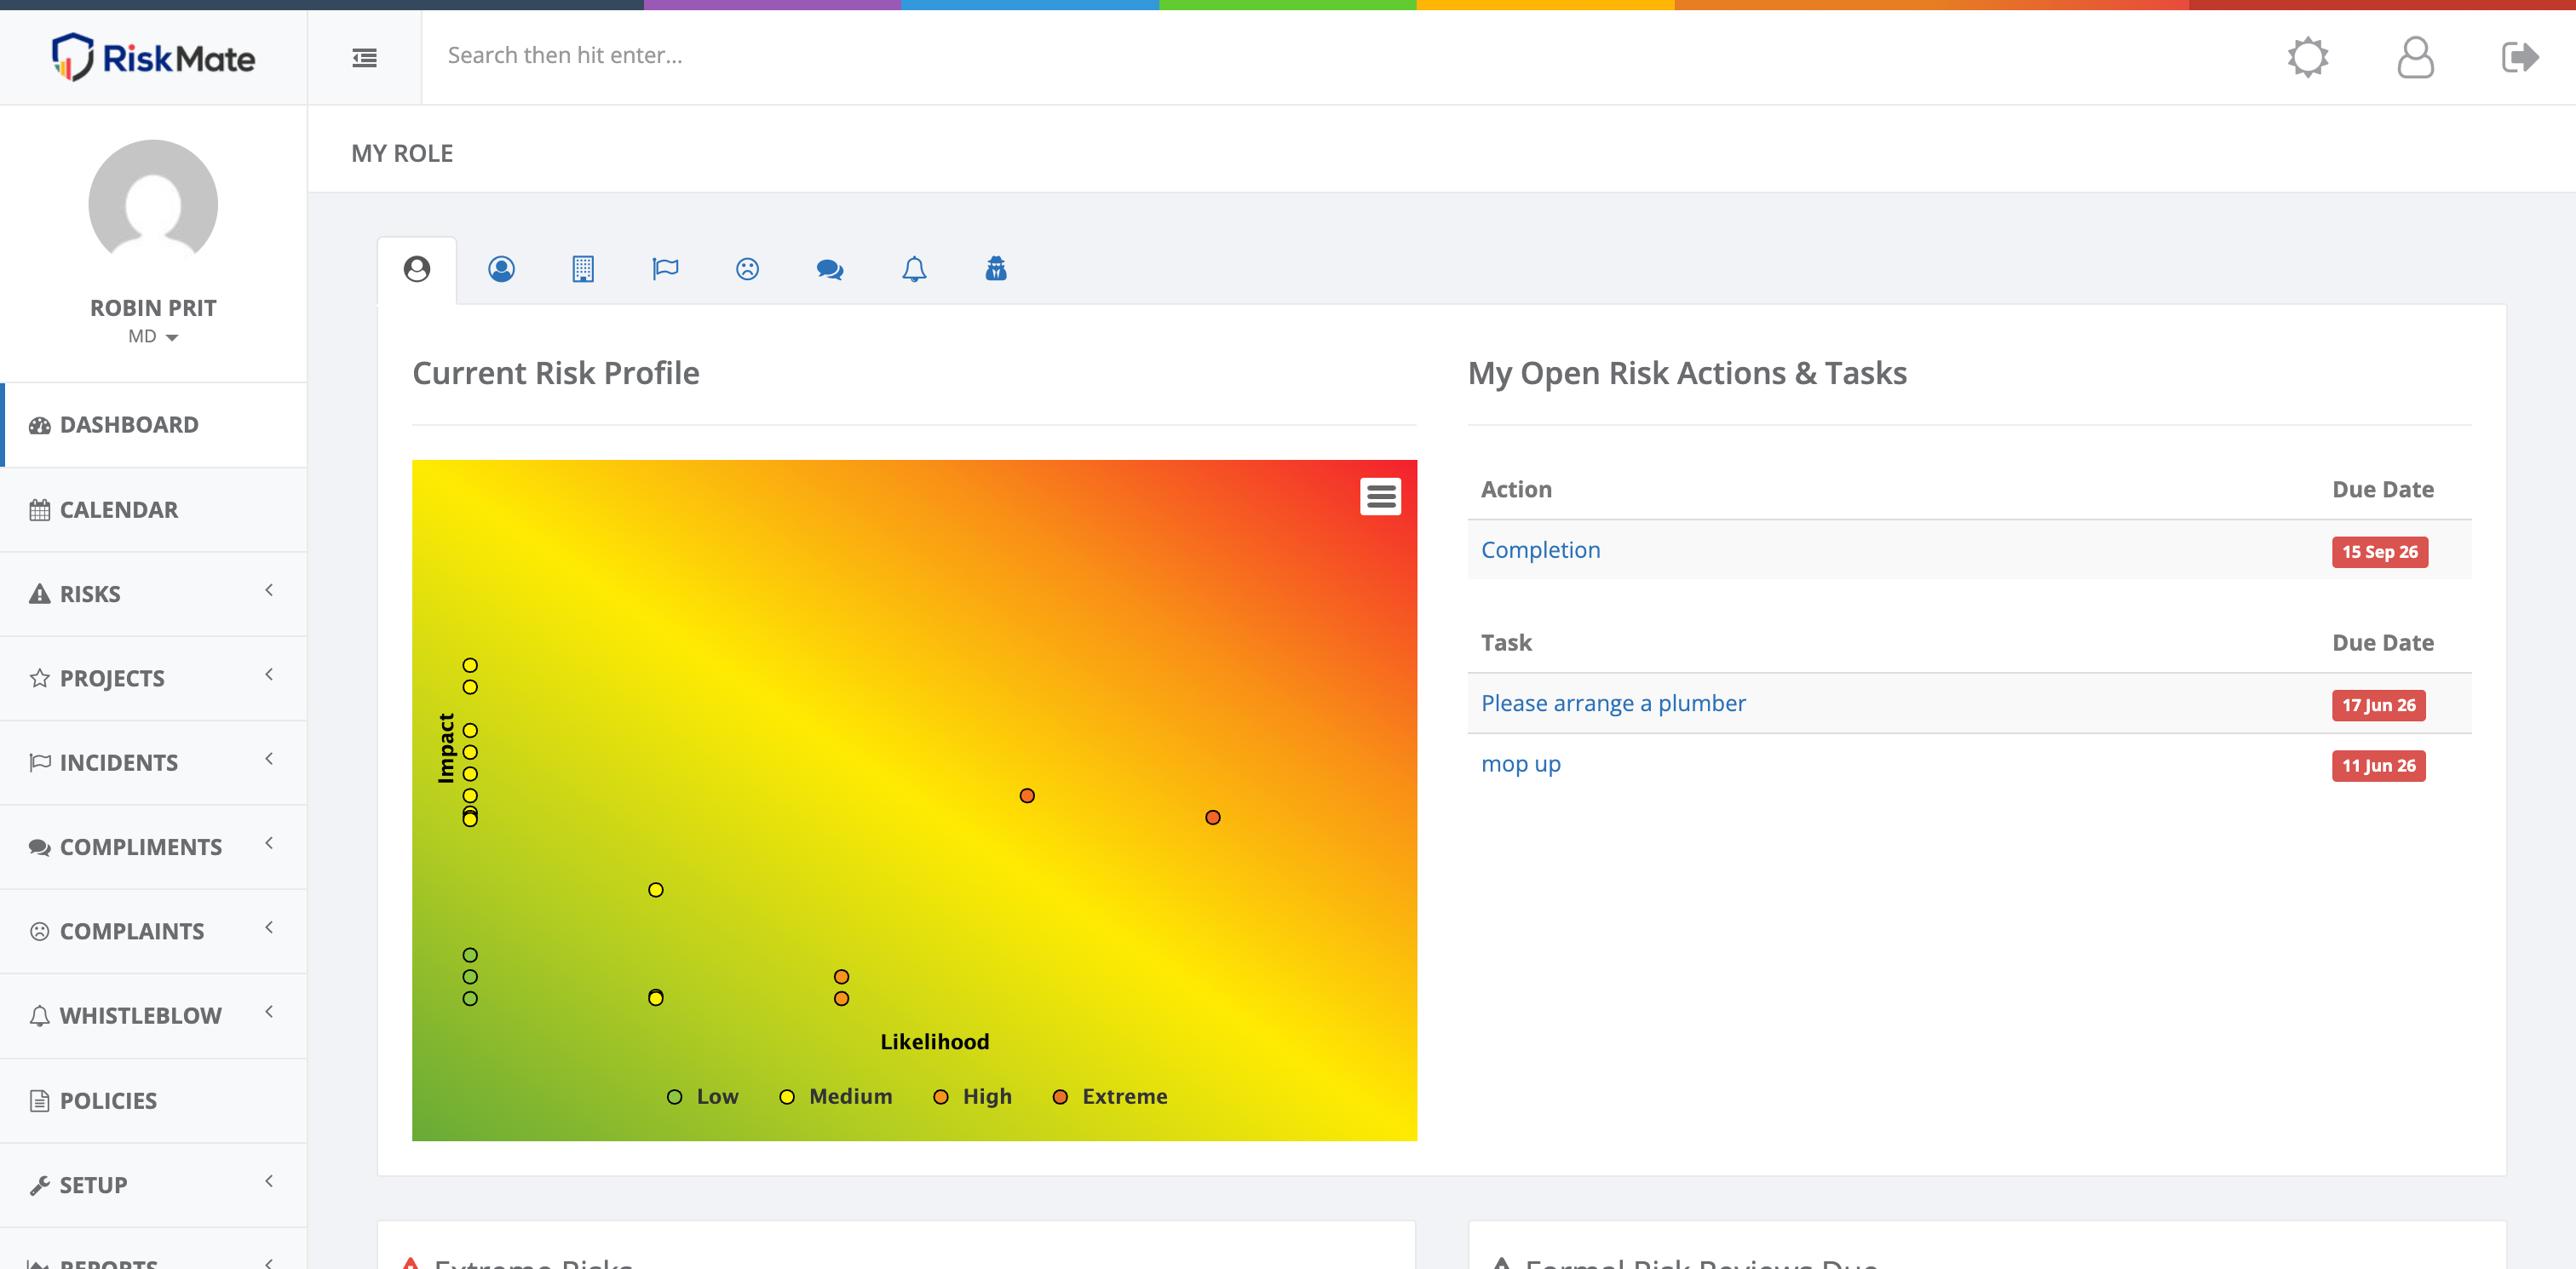Click the Robin Prit avatar picture

153,204
